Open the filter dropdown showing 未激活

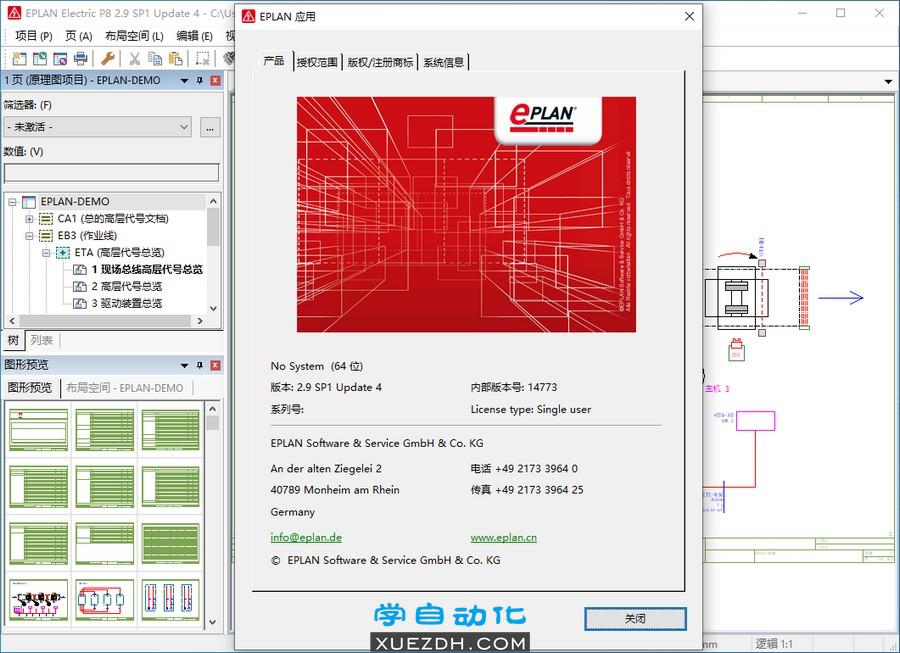click(x=98, y=127)
